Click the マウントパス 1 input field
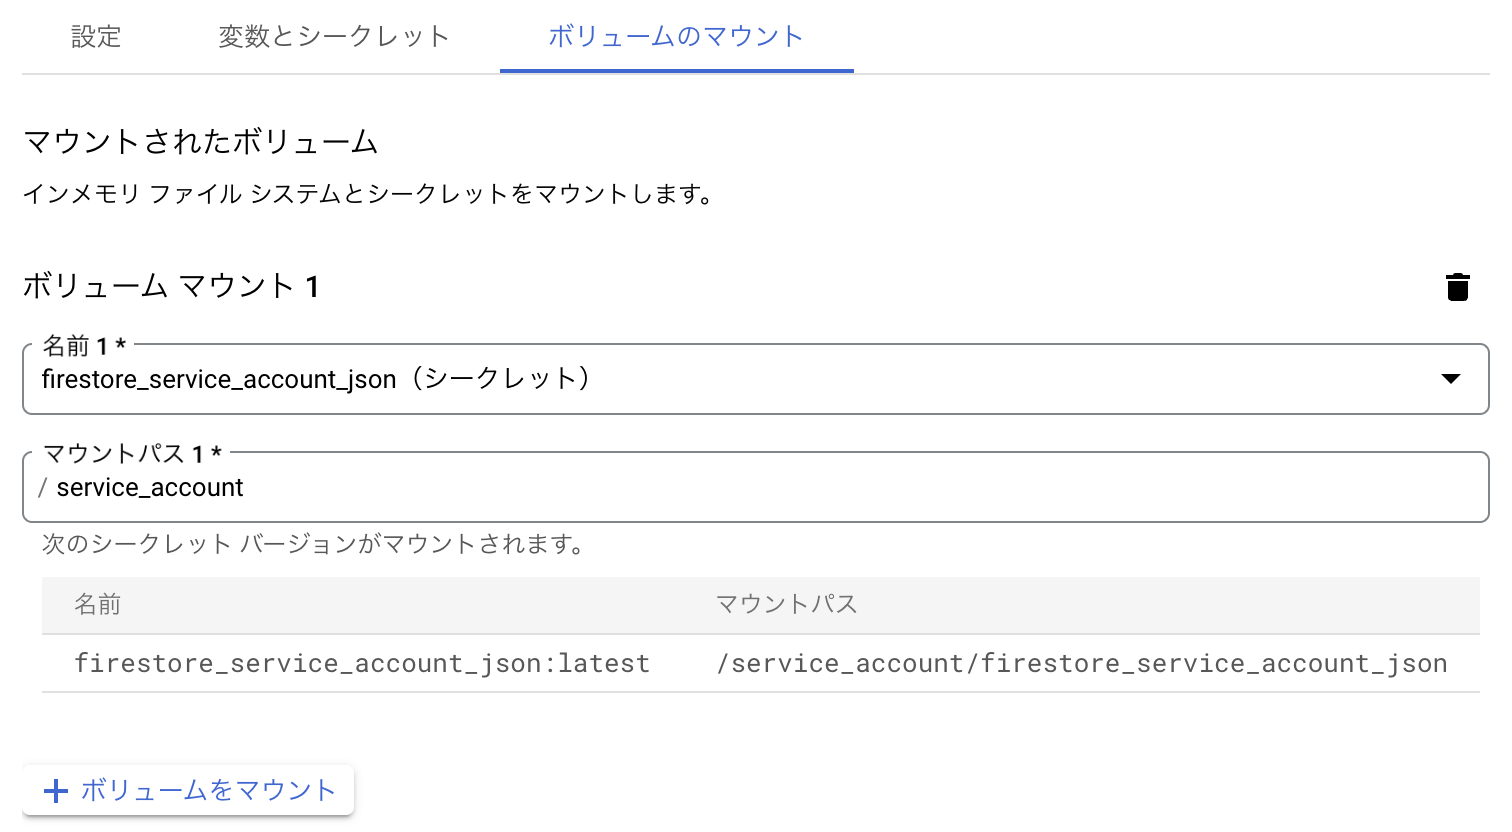Image resolution: width=1512 pixels, height=832 pixels. pyautogui.click(x=700, y=487)
